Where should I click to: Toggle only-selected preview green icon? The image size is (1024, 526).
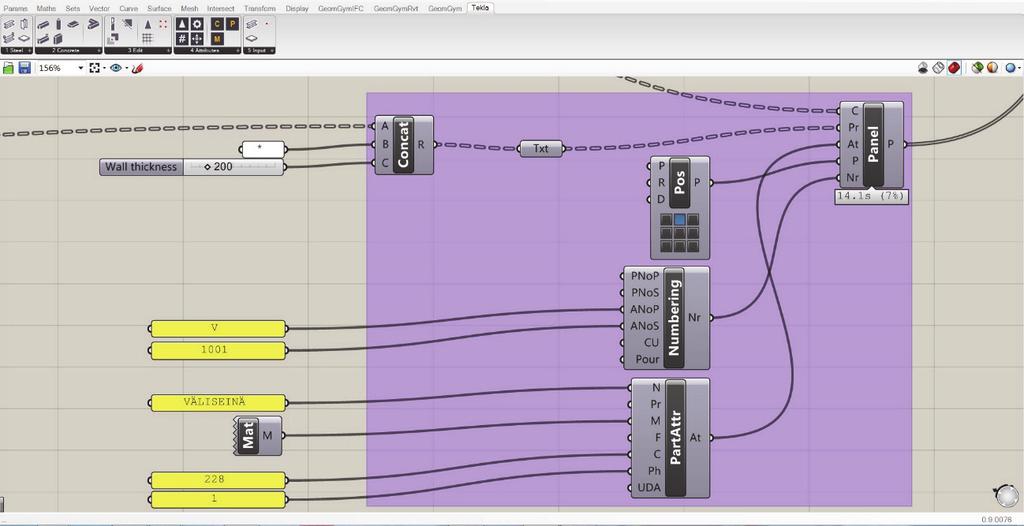(978, 67)
